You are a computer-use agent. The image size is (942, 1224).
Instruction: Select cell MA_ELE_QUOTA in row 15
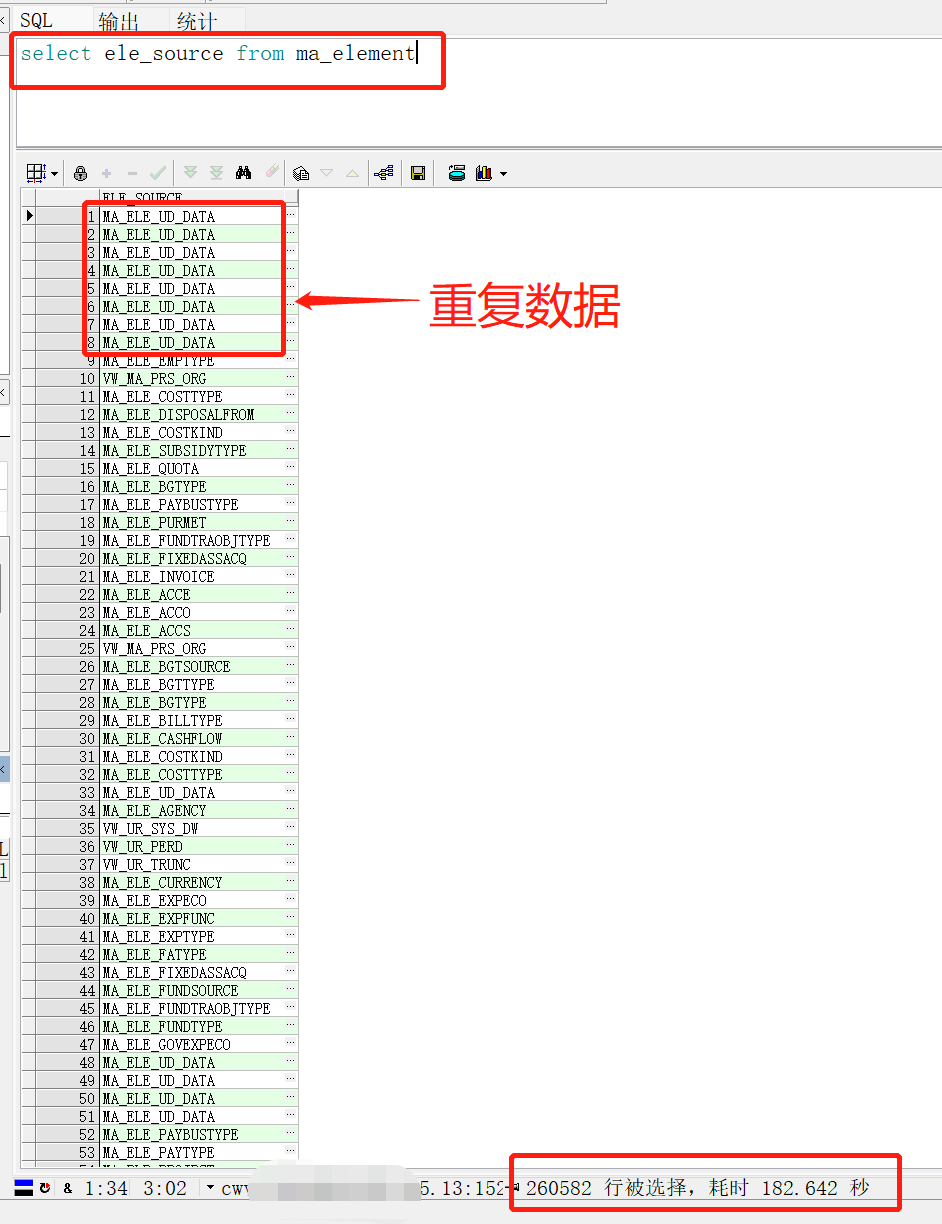(x=192, y=468)
